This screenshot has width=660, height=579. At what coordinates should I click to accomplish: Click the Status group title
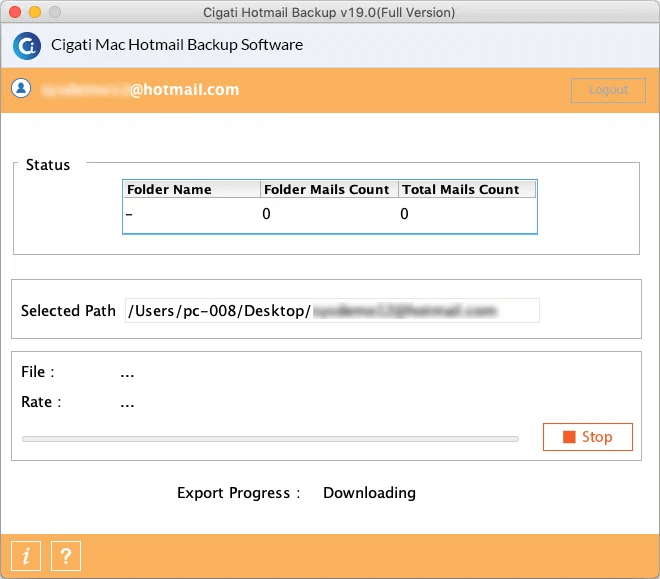48,165
